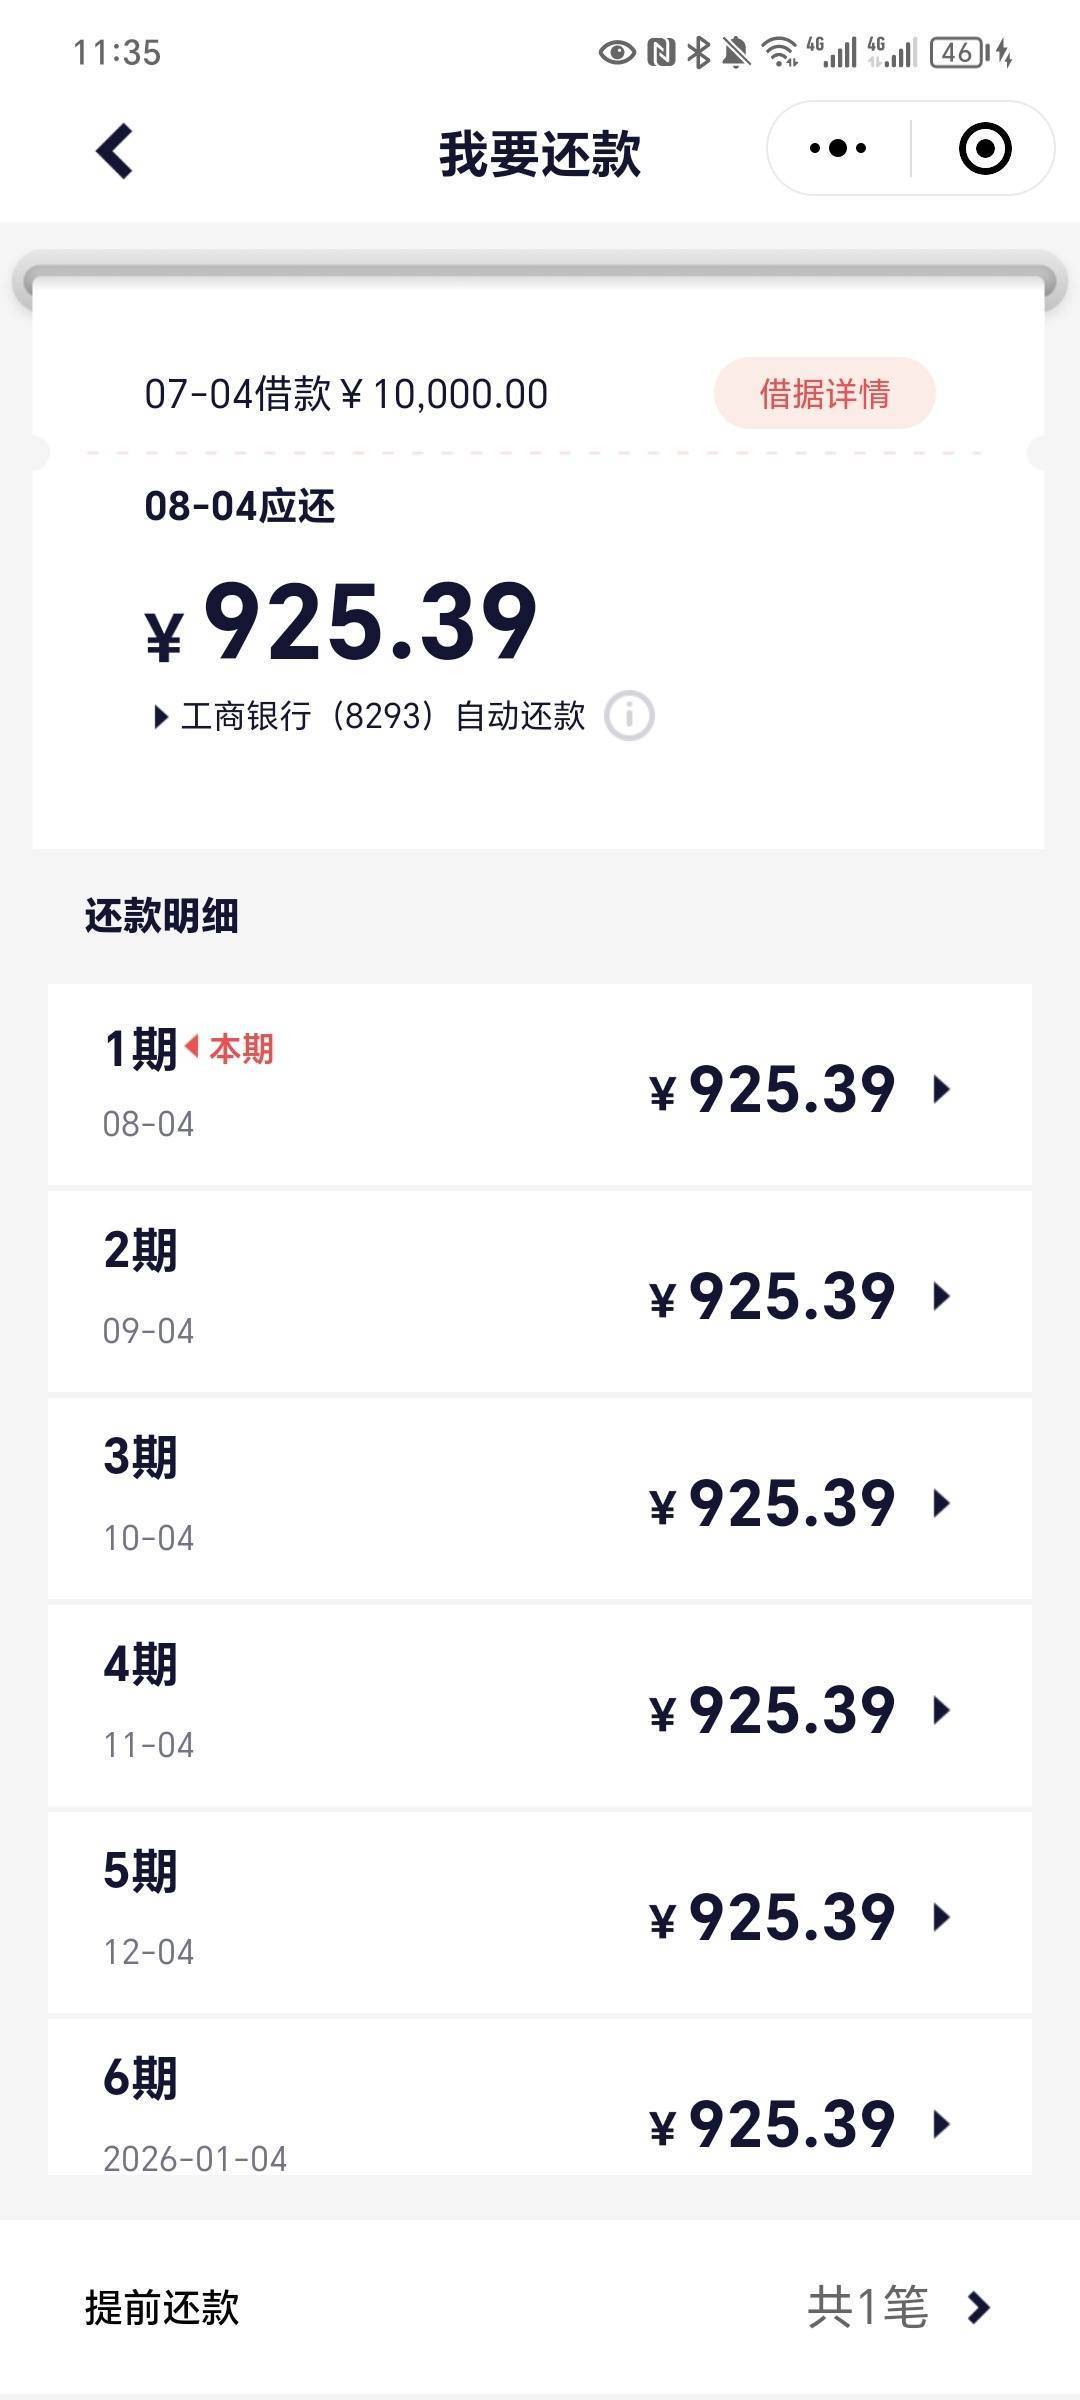Expand arrow for period 3 repayment
The image size is (1080, 2400).
941,1503
